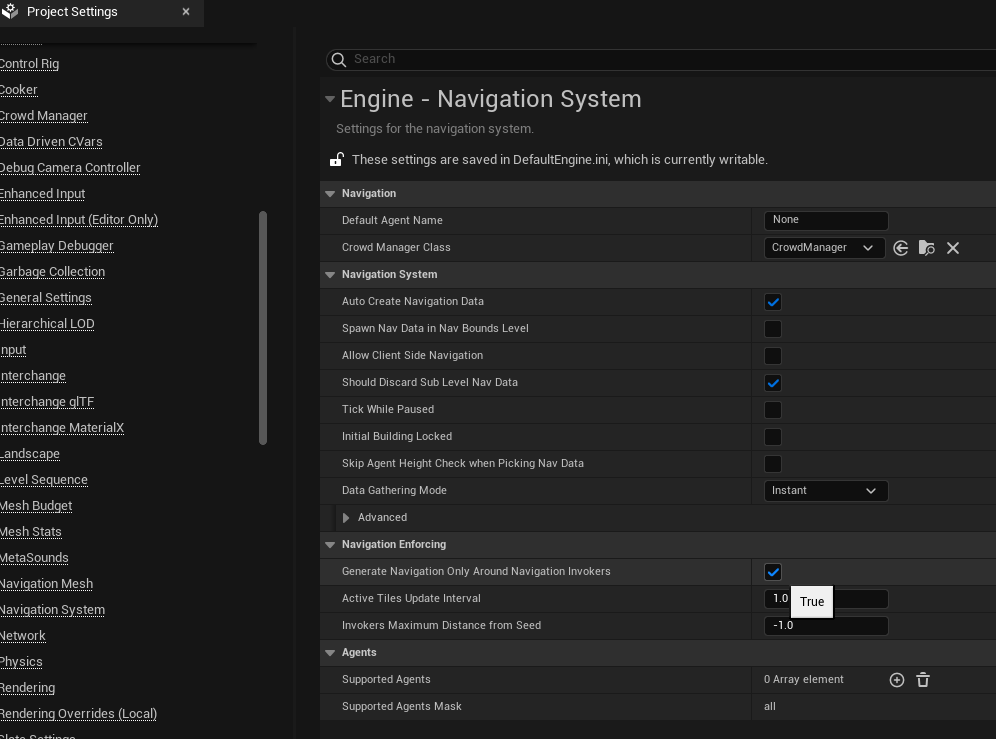
Task: Open Rendering settings
Action: tap(27, 689)
